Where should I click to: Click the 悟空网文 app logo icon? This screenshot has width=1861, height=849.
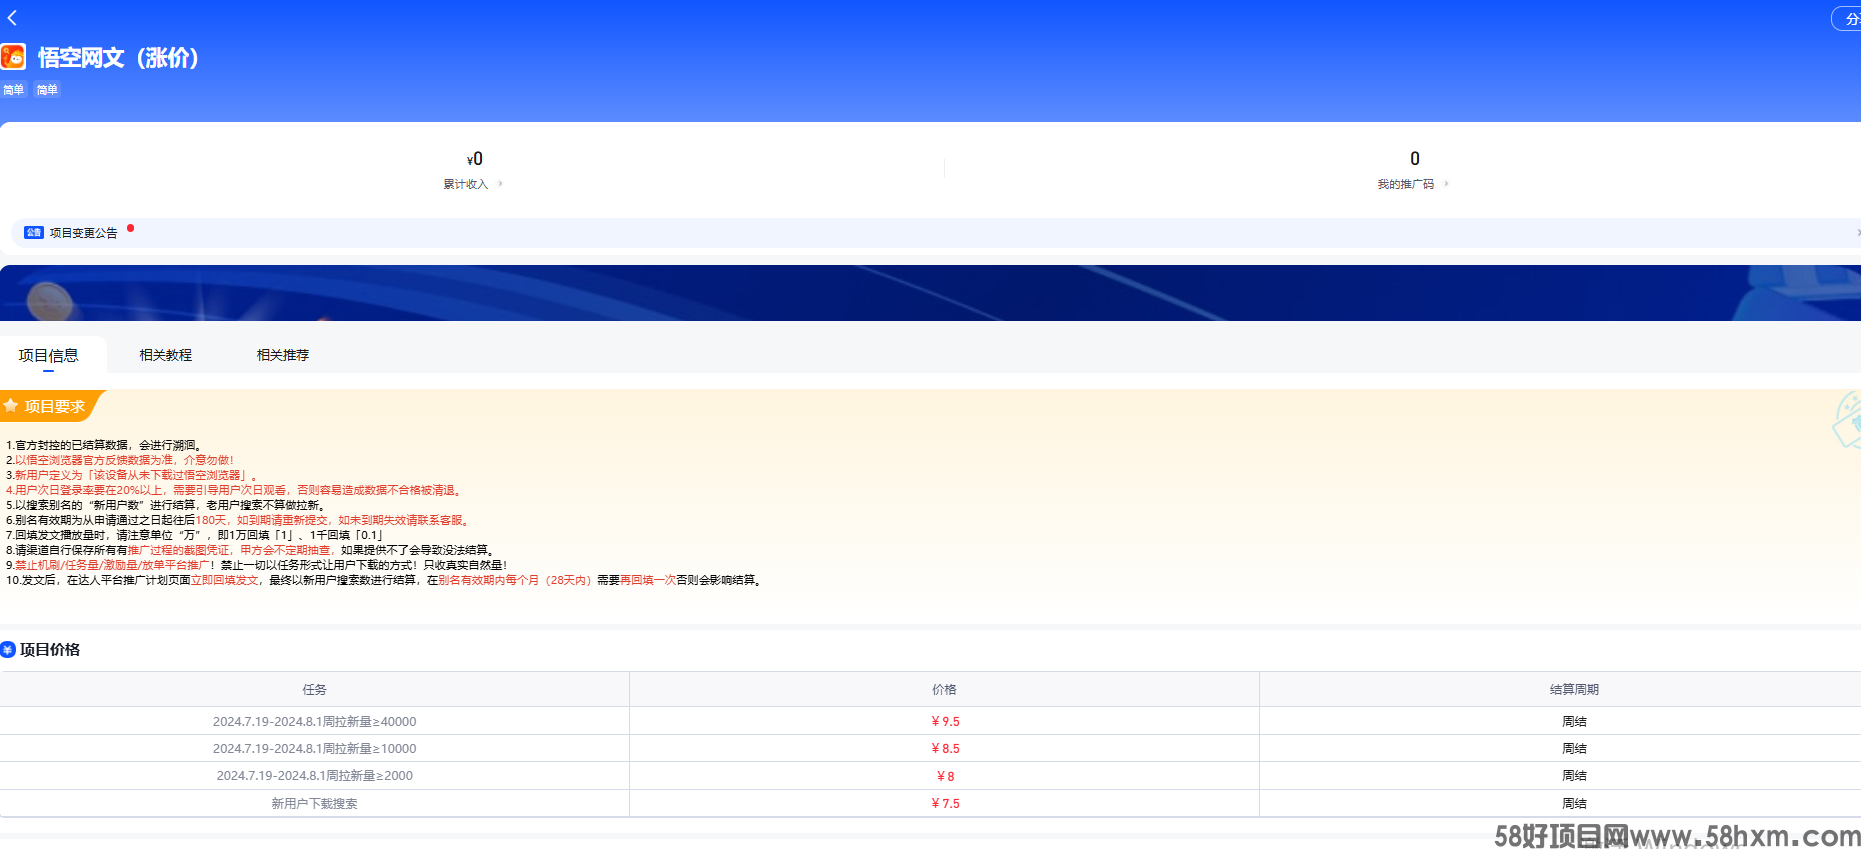point(13,57)
